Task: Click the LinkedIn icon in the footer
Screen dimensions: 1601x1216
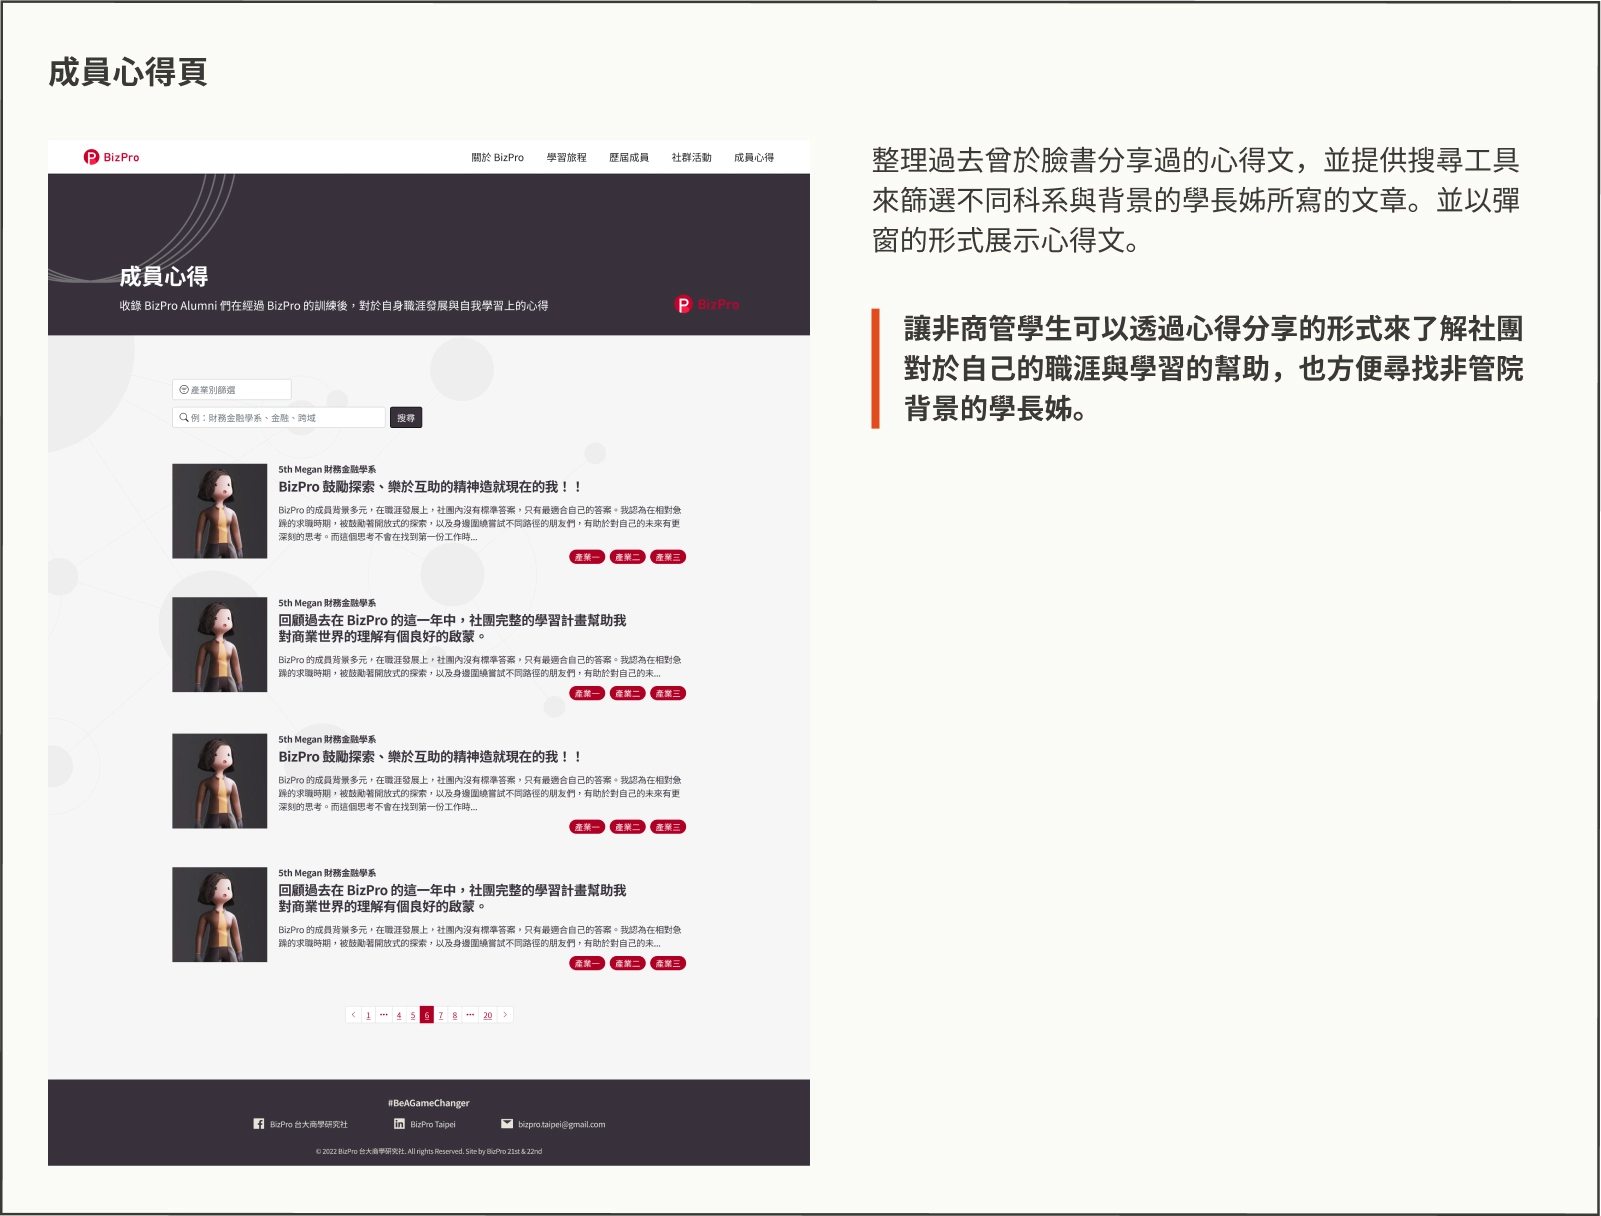Action: click(399, 1124)
